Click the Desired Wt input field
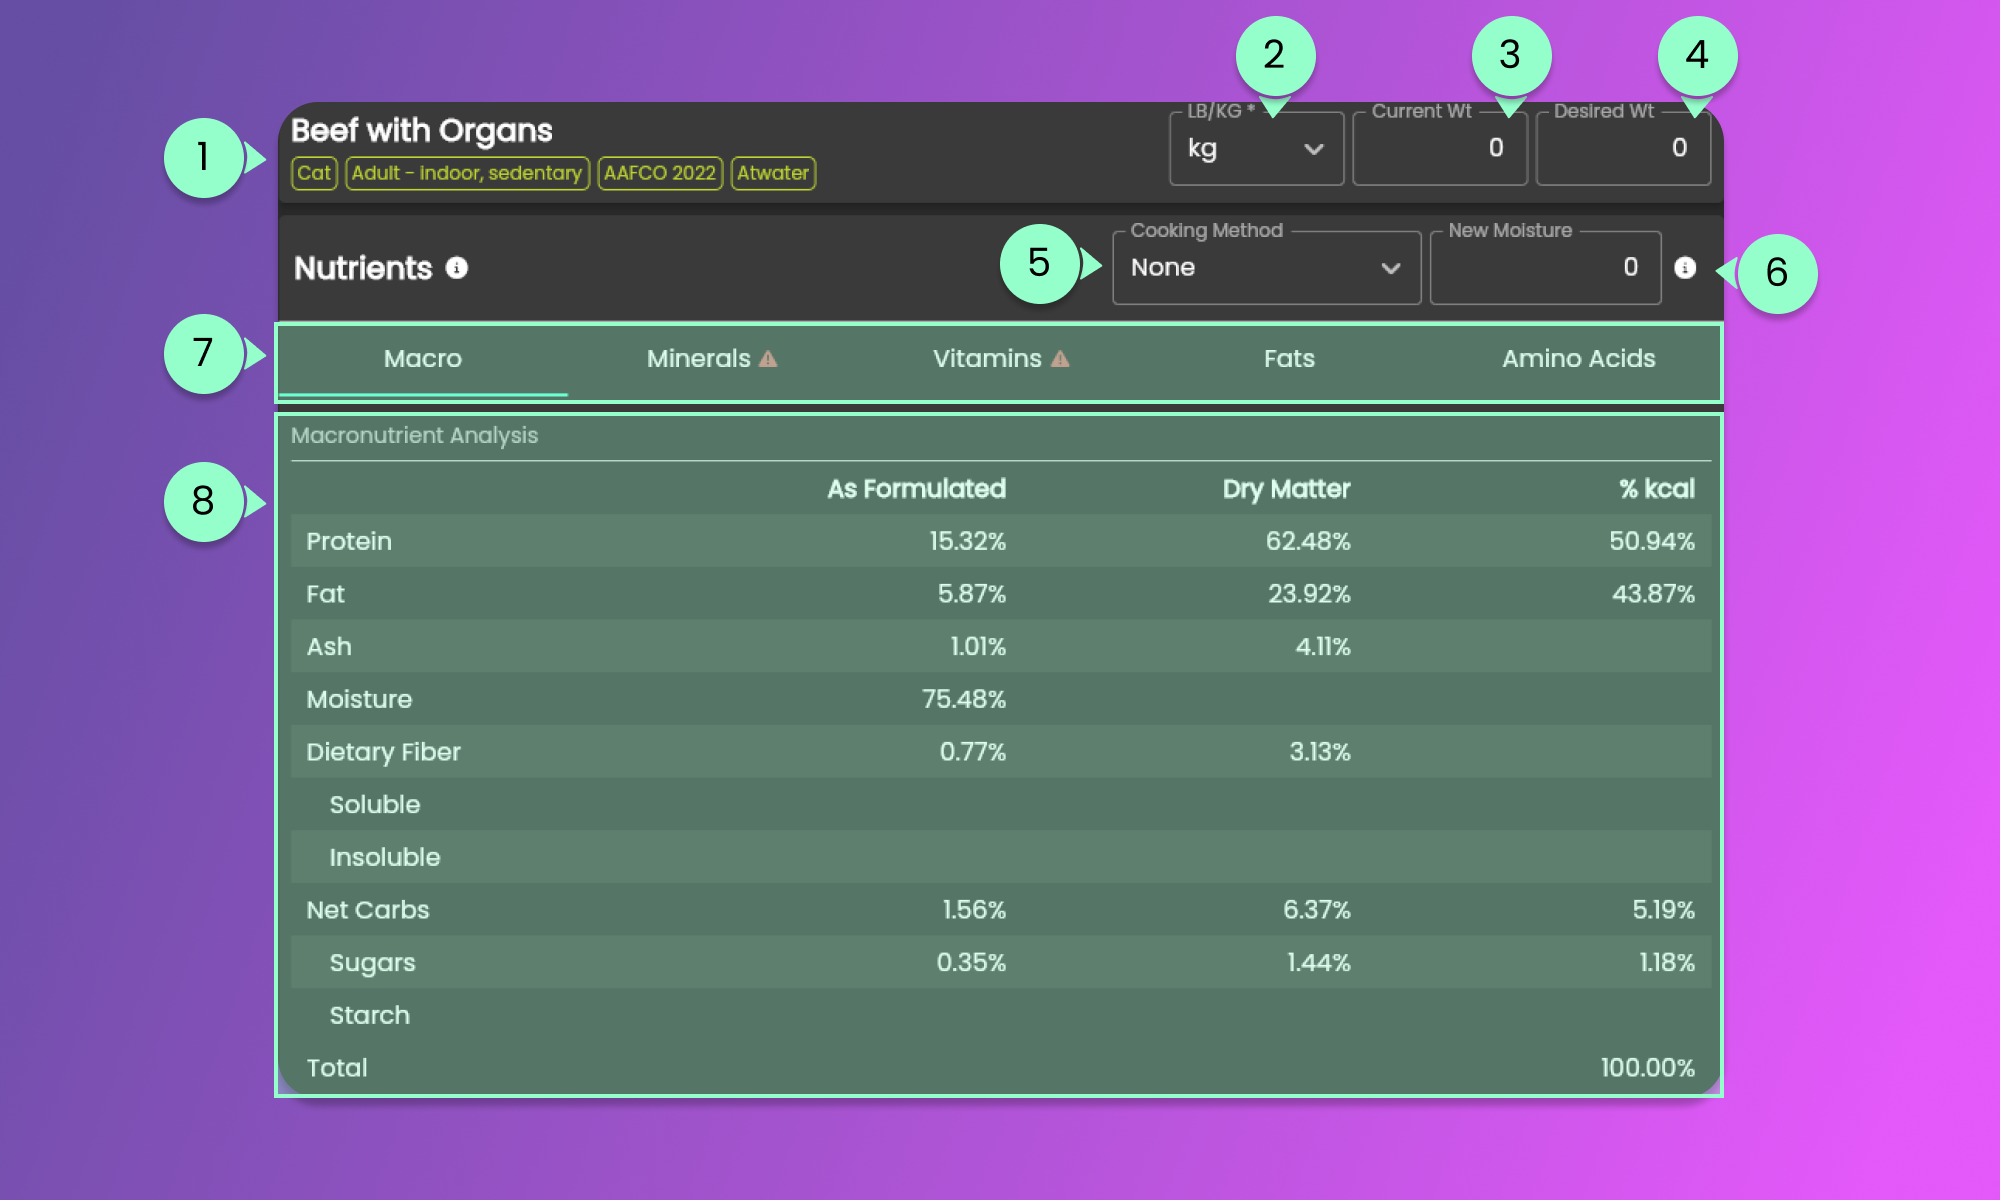Viewport: 2000px width, 1200px height. coord(1623,149)
